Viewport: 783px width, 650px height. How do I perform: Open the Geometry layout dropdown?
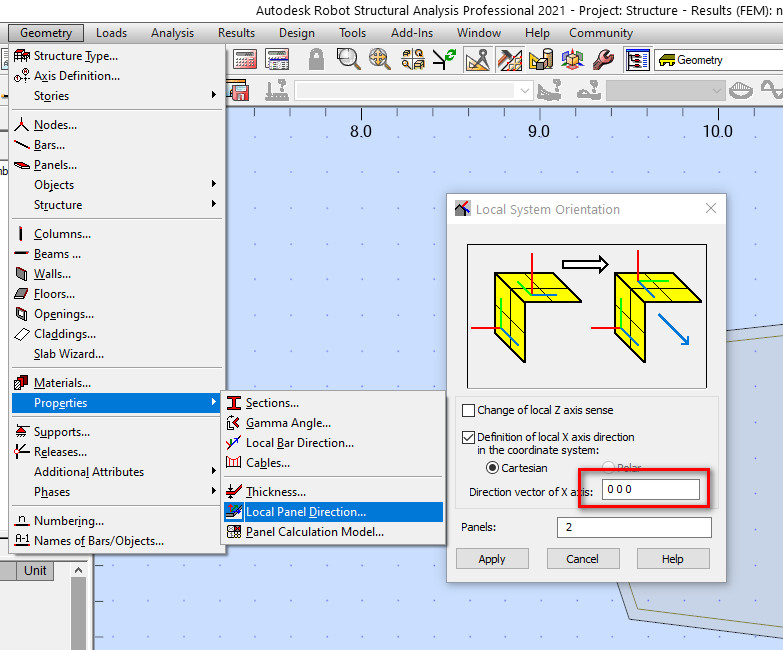(719, 60)
